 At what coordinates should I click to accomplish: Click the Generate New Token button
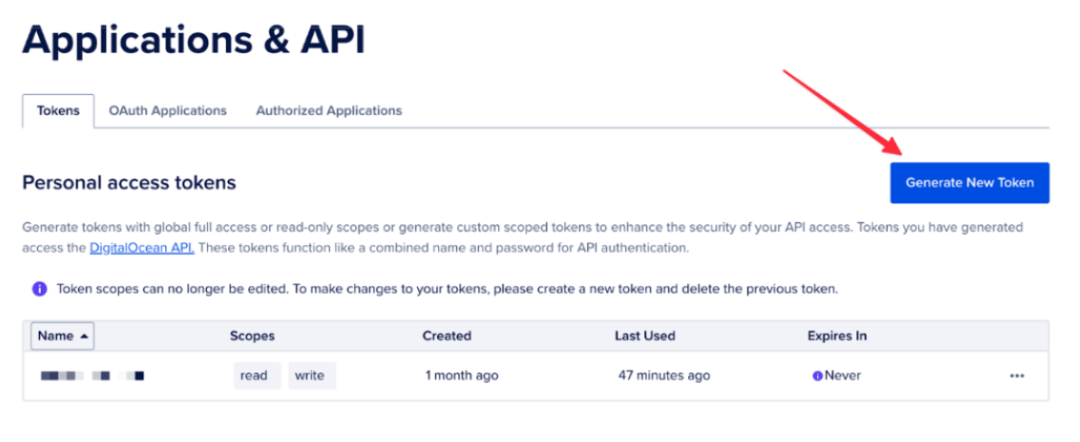coord(969,182)
